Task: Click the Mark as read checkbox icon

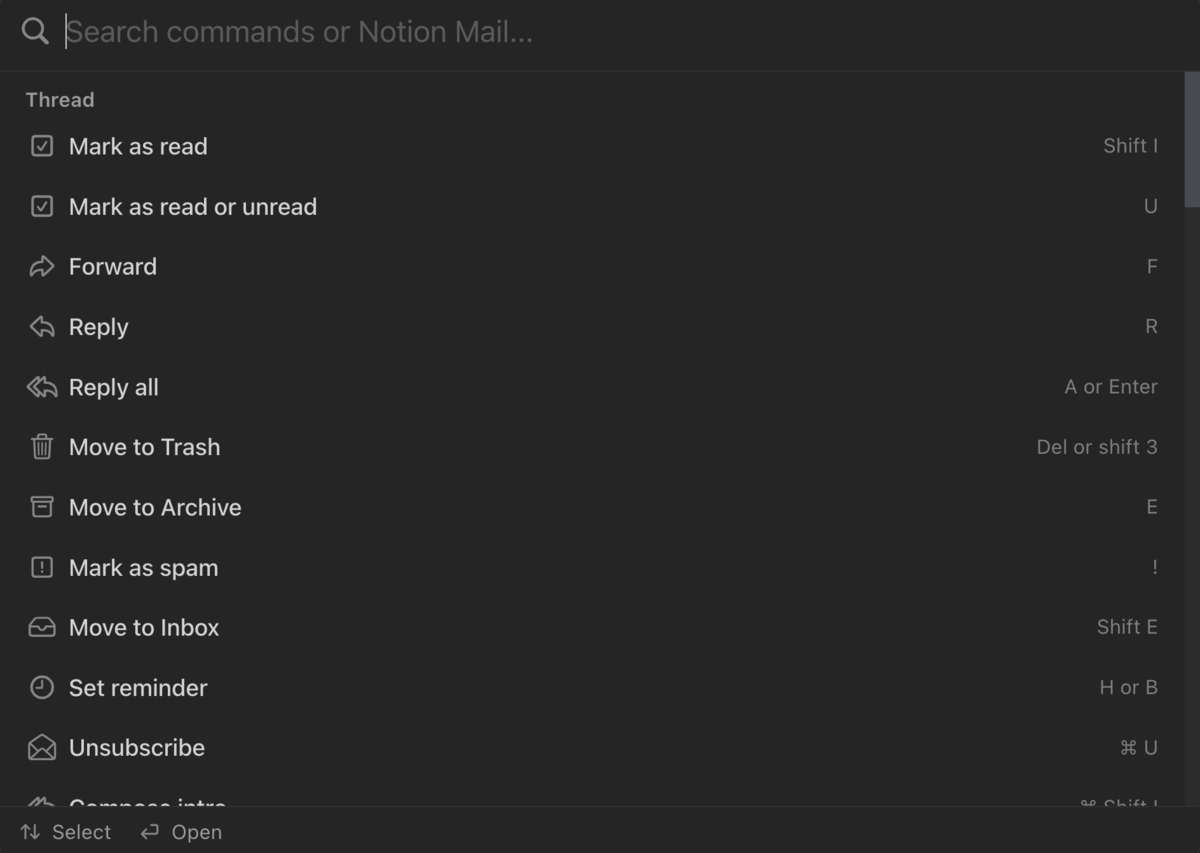Action: (x=41, y=146)
